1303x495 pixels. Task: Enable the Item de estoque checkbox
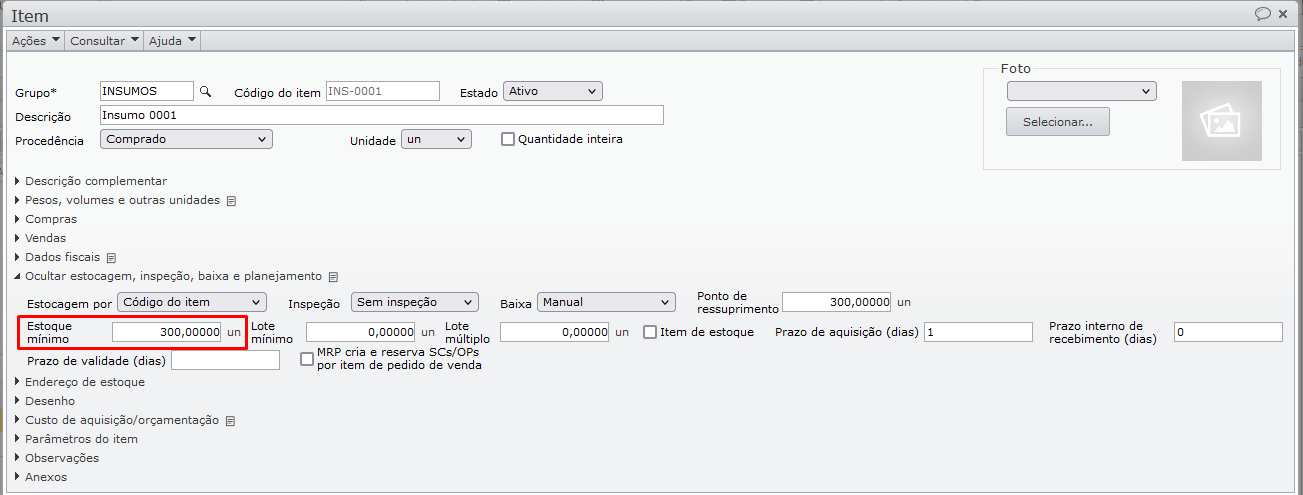tap(650, 332)
